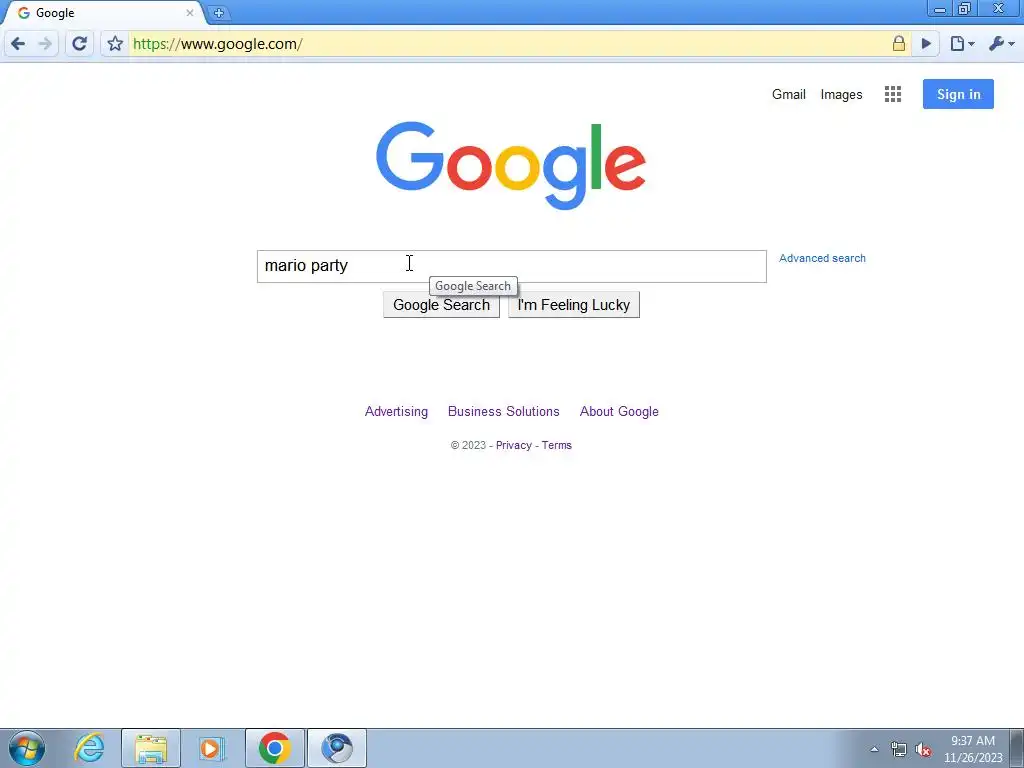Viewport: 1024px width, 768px height.
Task: Open the Privacy link in footer
Action: 513,445
